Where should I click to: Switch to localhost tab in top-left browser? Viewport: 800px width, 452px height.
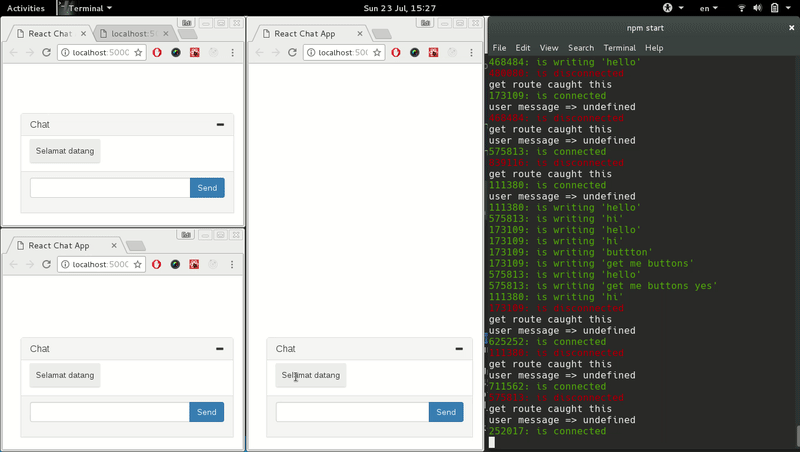coord(134,34)
